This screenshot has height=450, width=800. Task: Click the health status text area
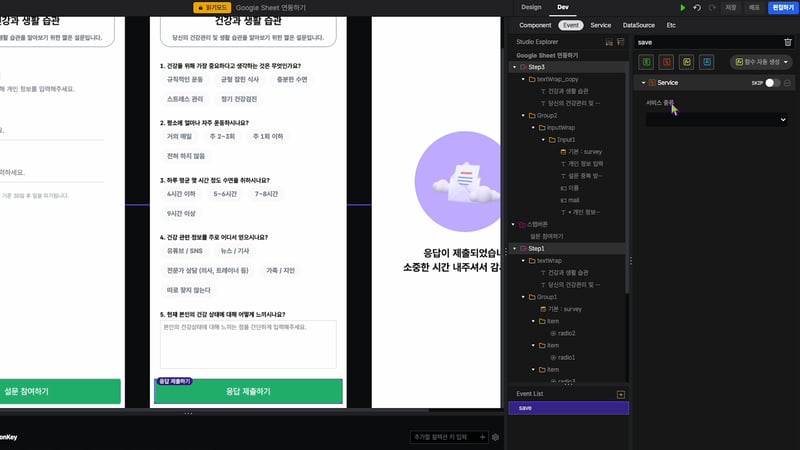pos(248,344)
